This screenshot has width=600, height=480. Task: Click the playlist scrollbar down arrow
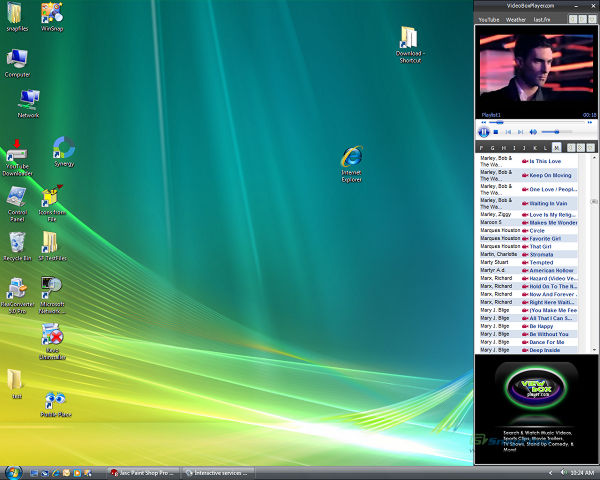pyautogui.click(x=594, y=350)
